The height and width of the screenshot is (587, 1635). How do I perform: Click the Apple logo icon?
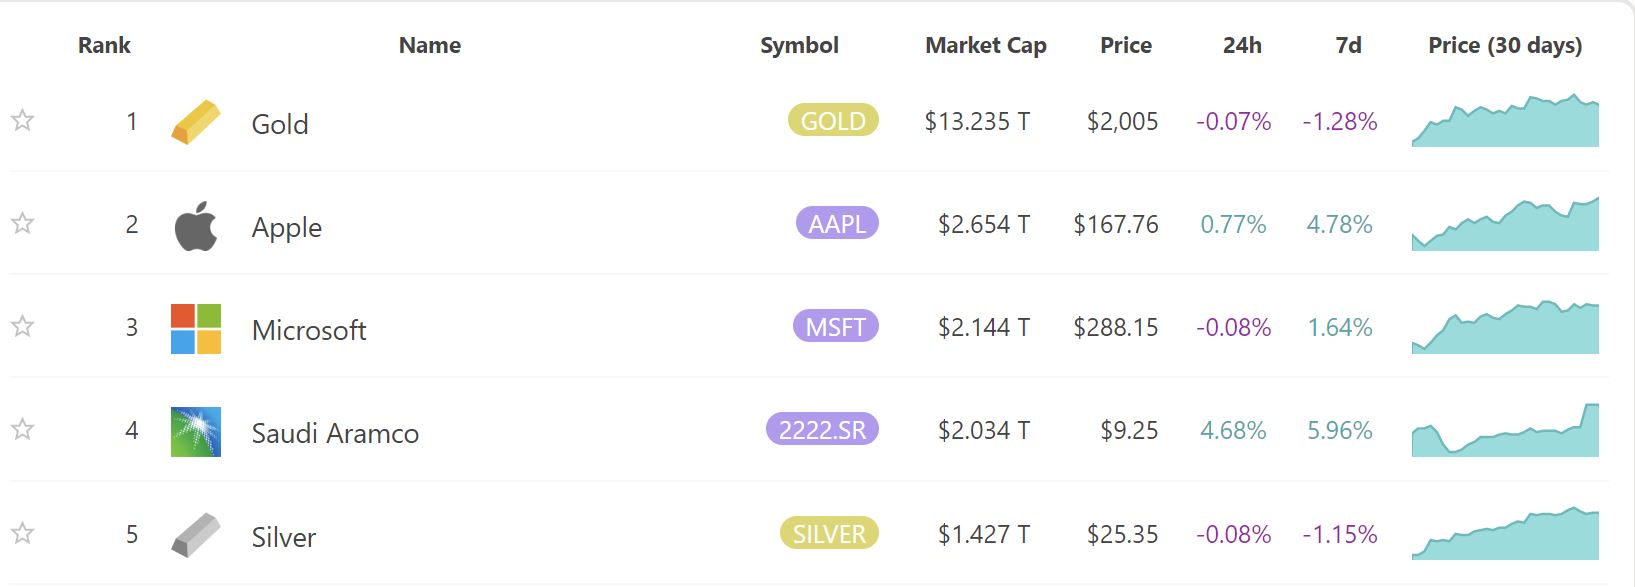(x=196, y=226)
